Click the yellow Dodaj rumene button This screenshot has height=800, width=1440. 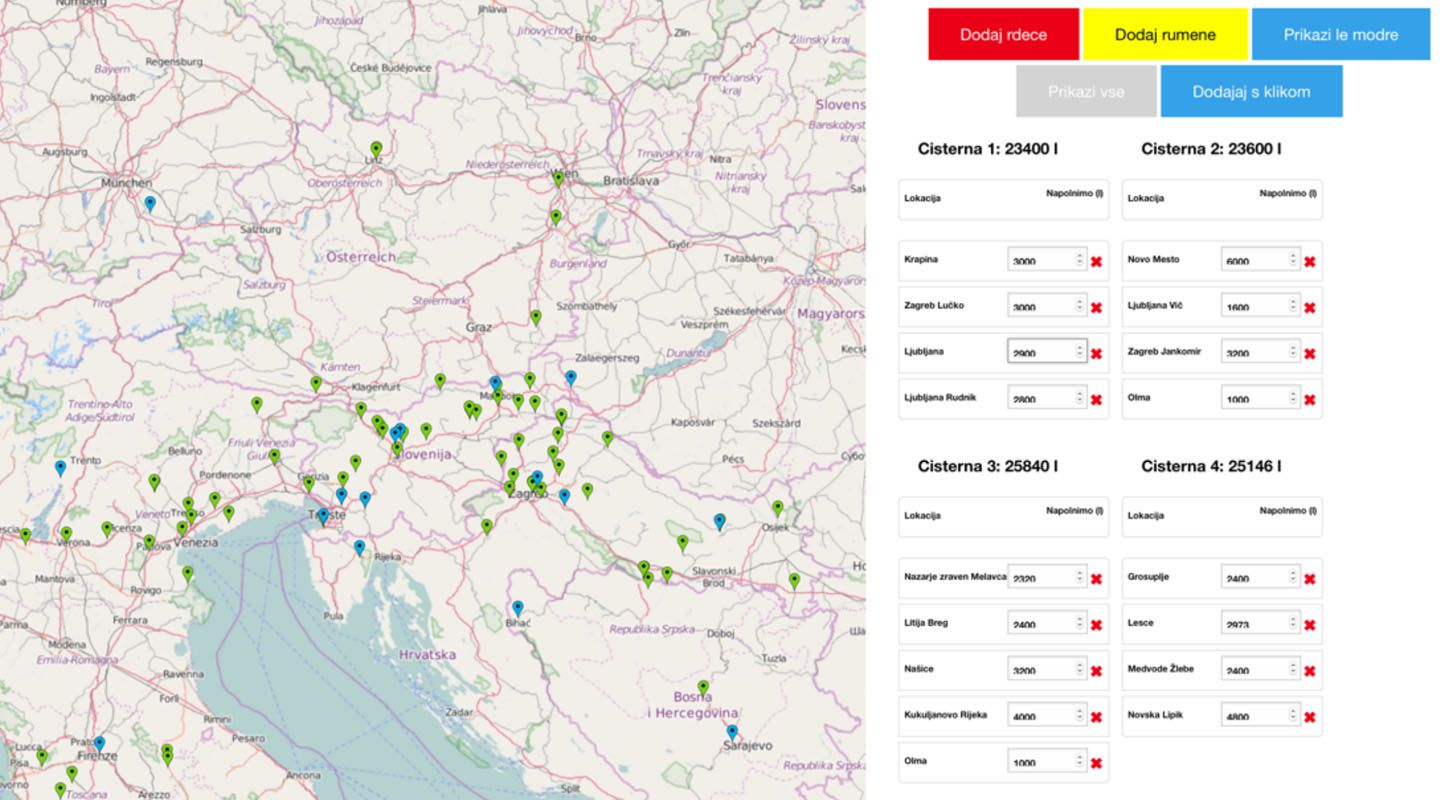pyautogui.click(x=1165, y=35)
